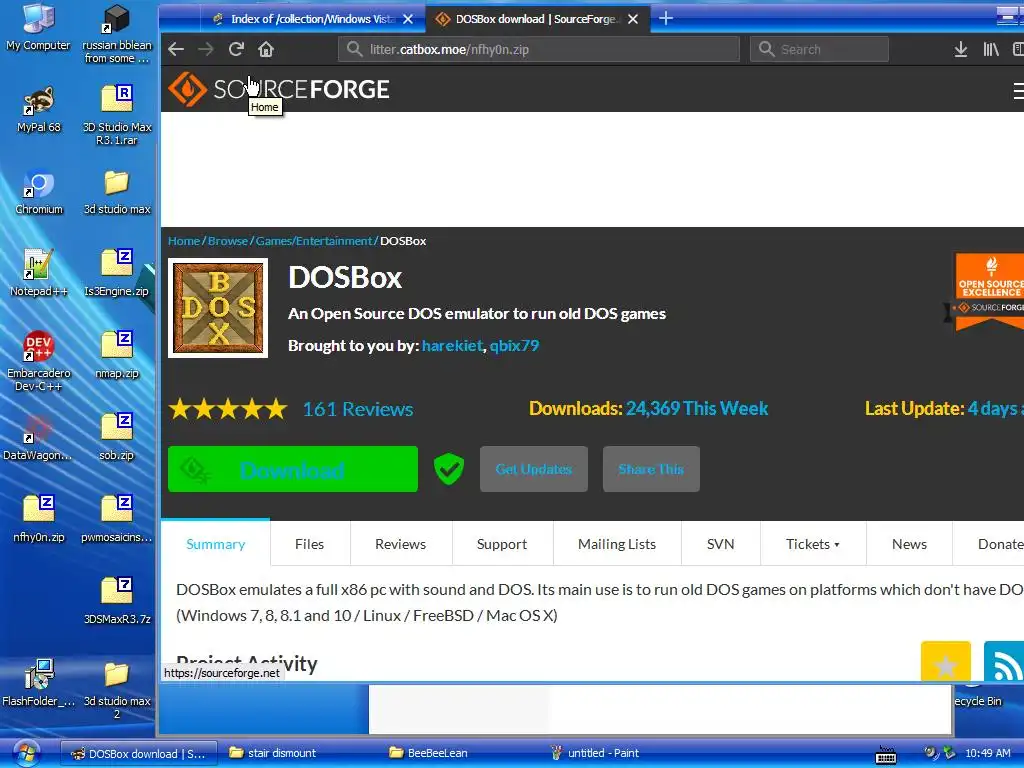Open the SourceForge hamburger menu
The image size is (1024, 768).
point(1018,91)
